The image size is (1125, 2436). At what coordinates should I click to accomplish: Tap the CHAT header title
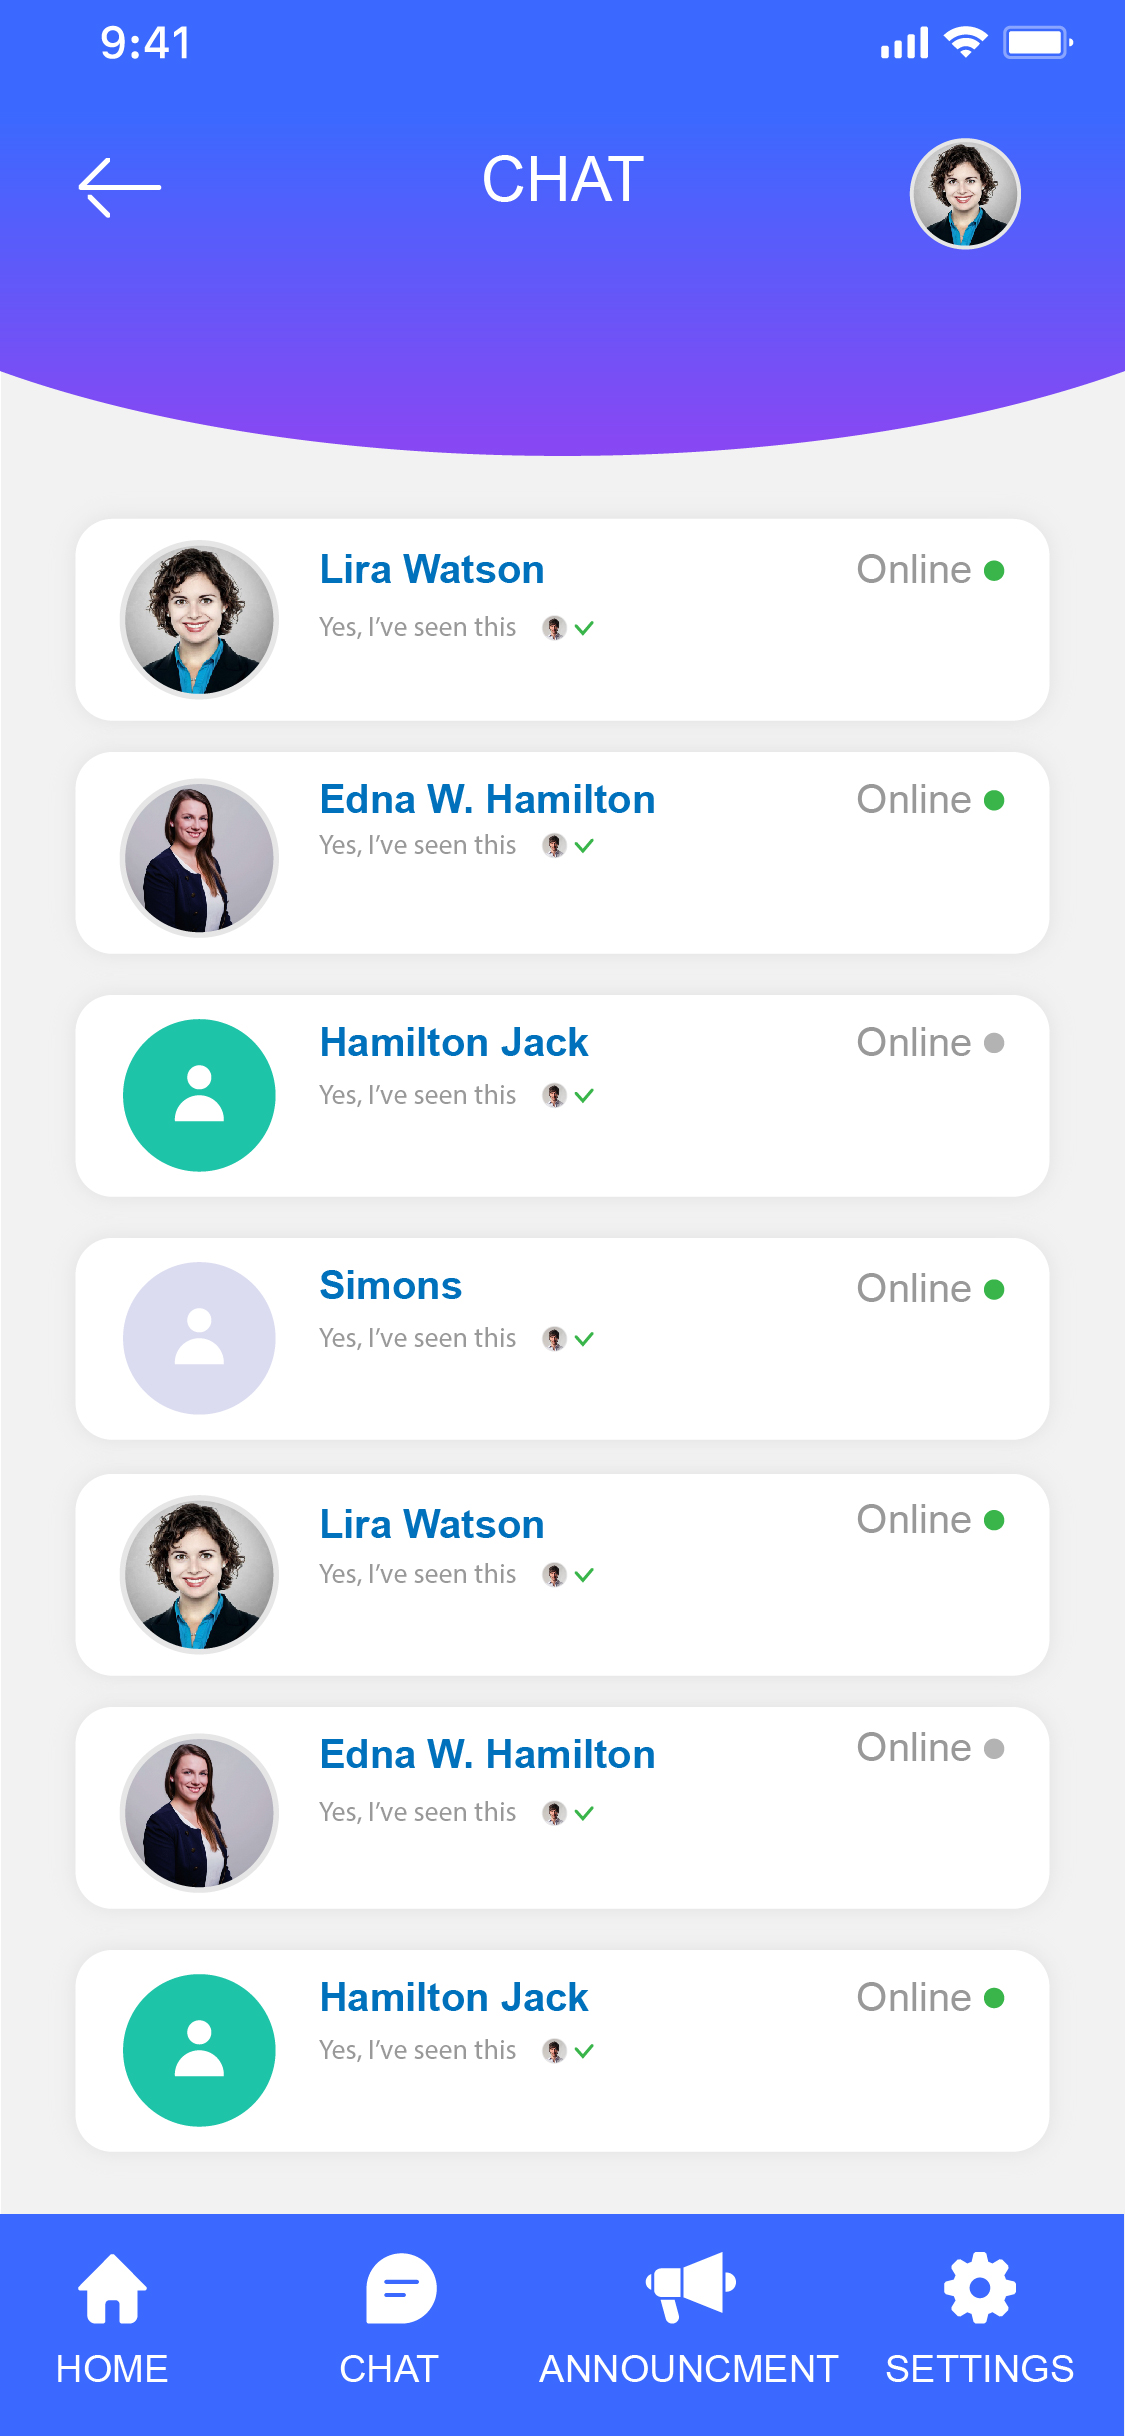coord(563,180)
